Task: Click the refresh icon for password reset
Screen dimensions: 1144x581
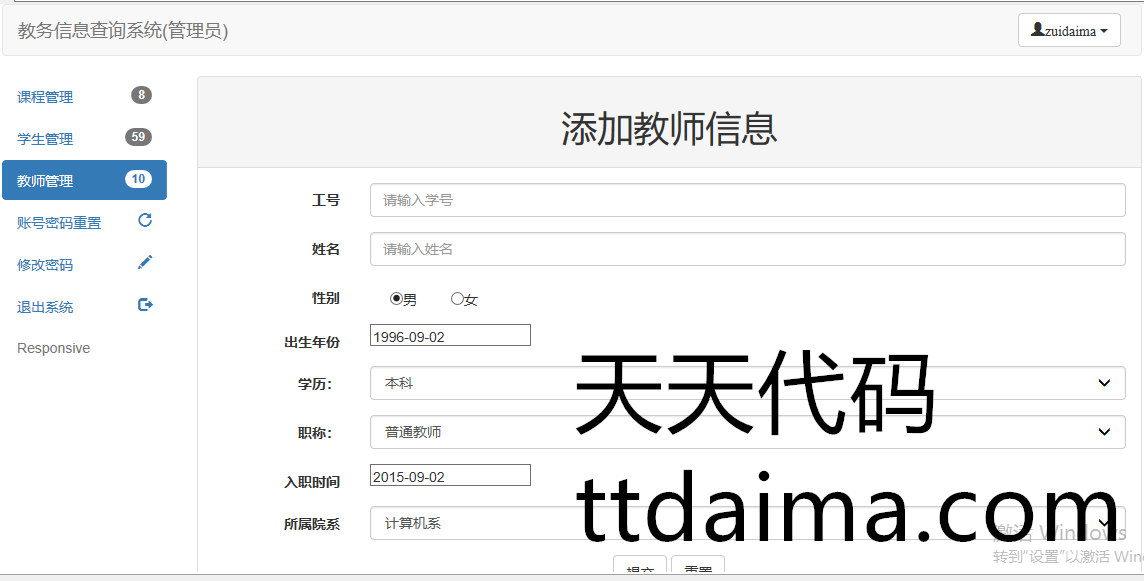Action: (145, 221)
